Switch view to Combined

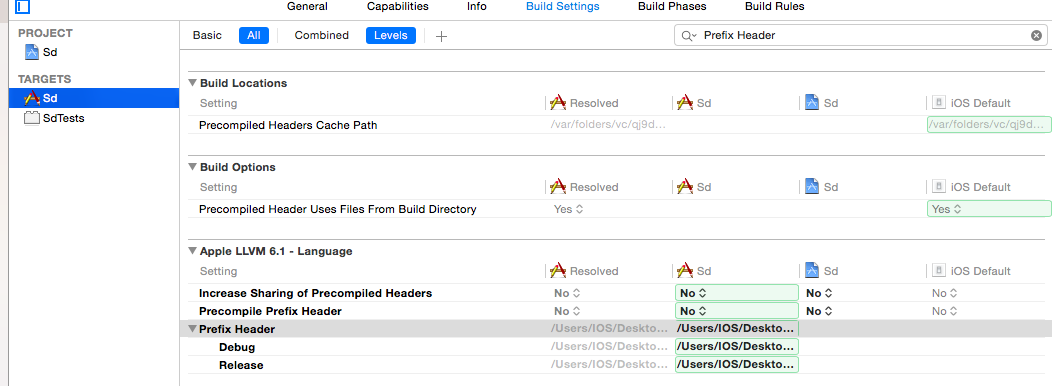pyautogui.click(x=321, y=36)
